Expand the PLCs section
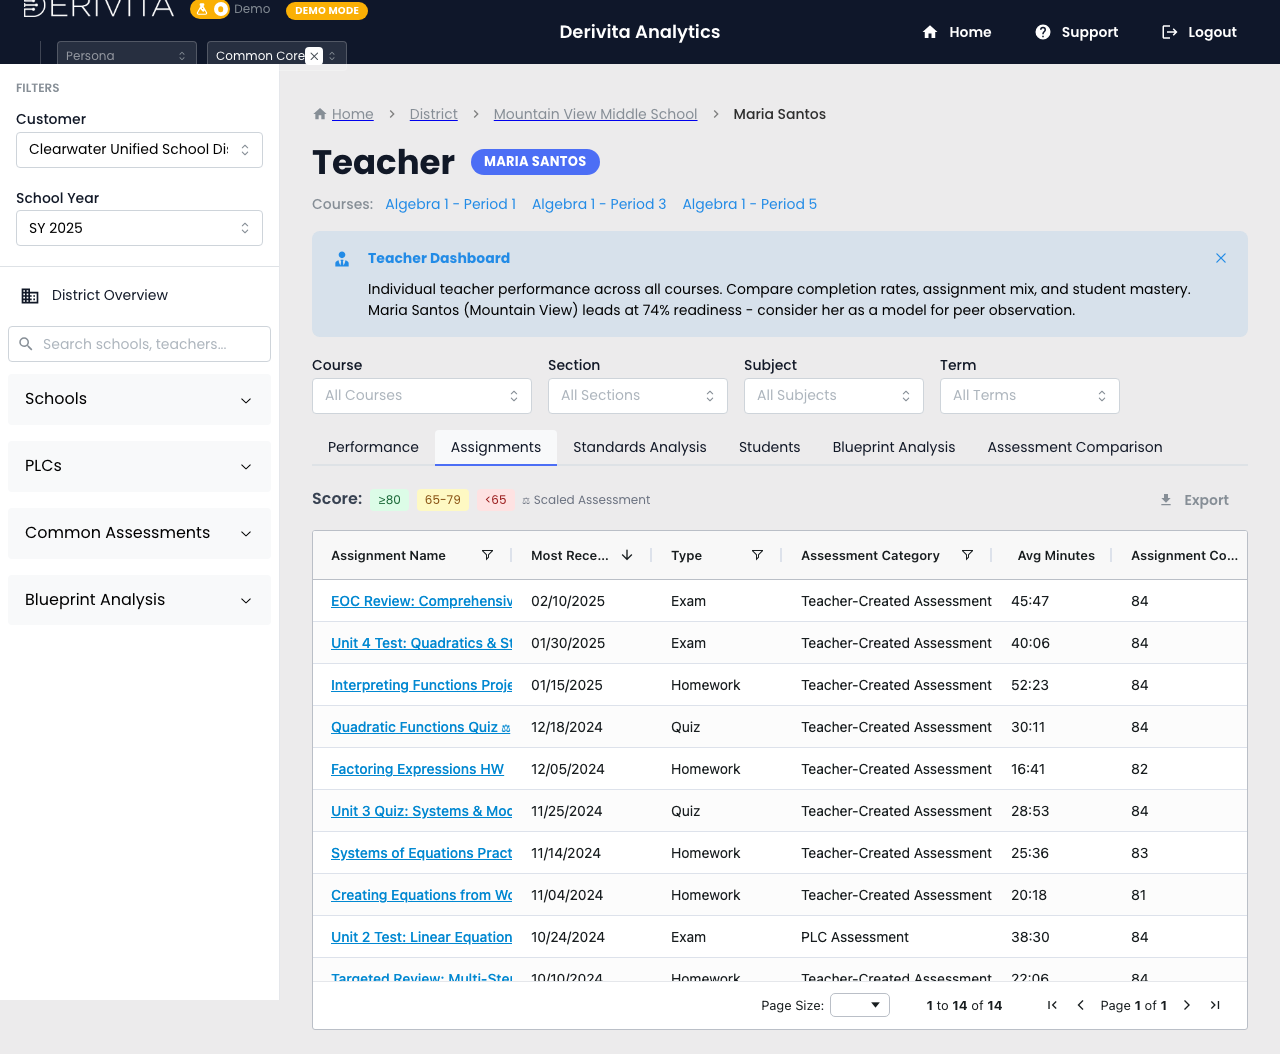 pyautogui.click(x=139, y=466)
